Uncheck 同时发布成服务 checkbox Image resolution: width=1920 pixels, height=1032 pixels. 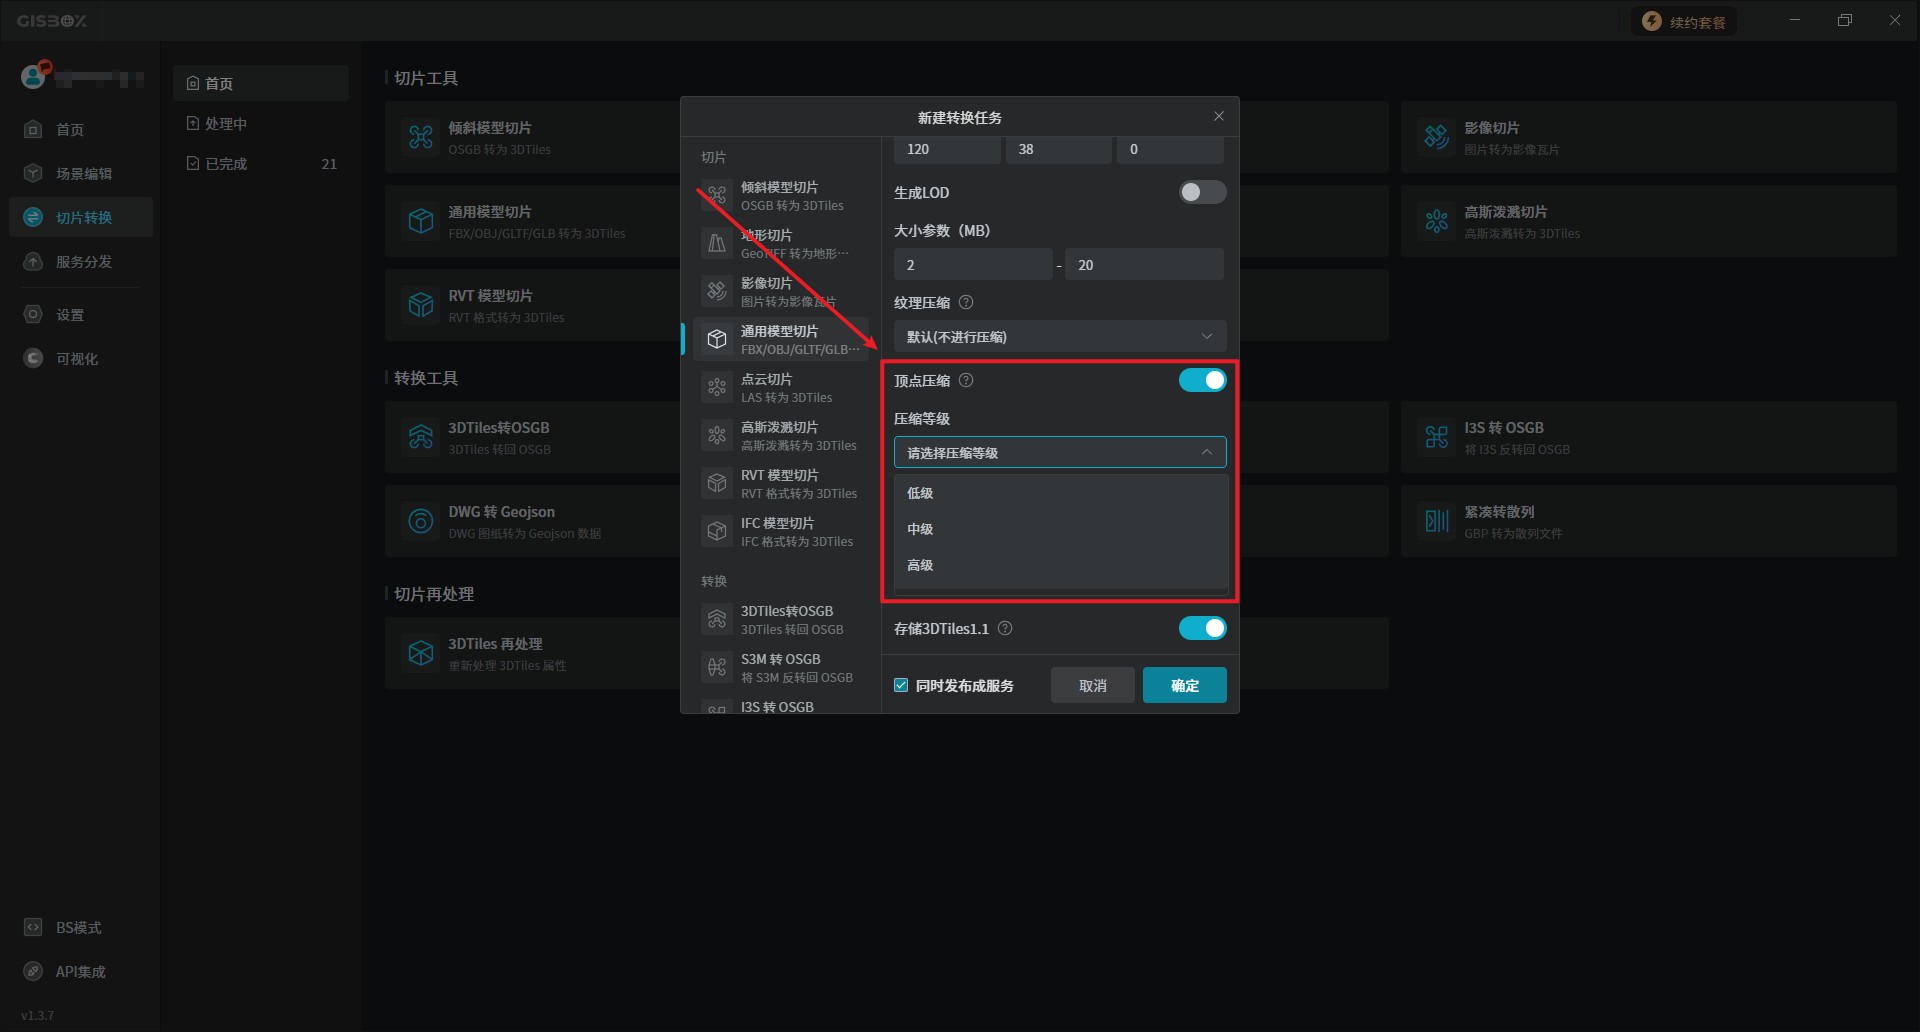(901, 686)
